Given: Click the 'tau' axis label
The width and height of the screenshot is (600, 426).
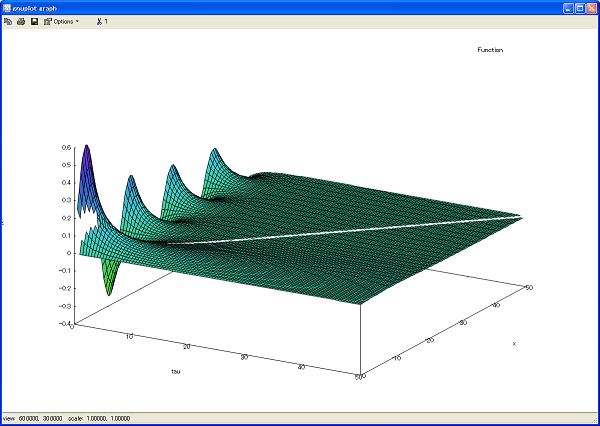Looking at the screenshot, I should pyautogui.click(x=176, y=371).
